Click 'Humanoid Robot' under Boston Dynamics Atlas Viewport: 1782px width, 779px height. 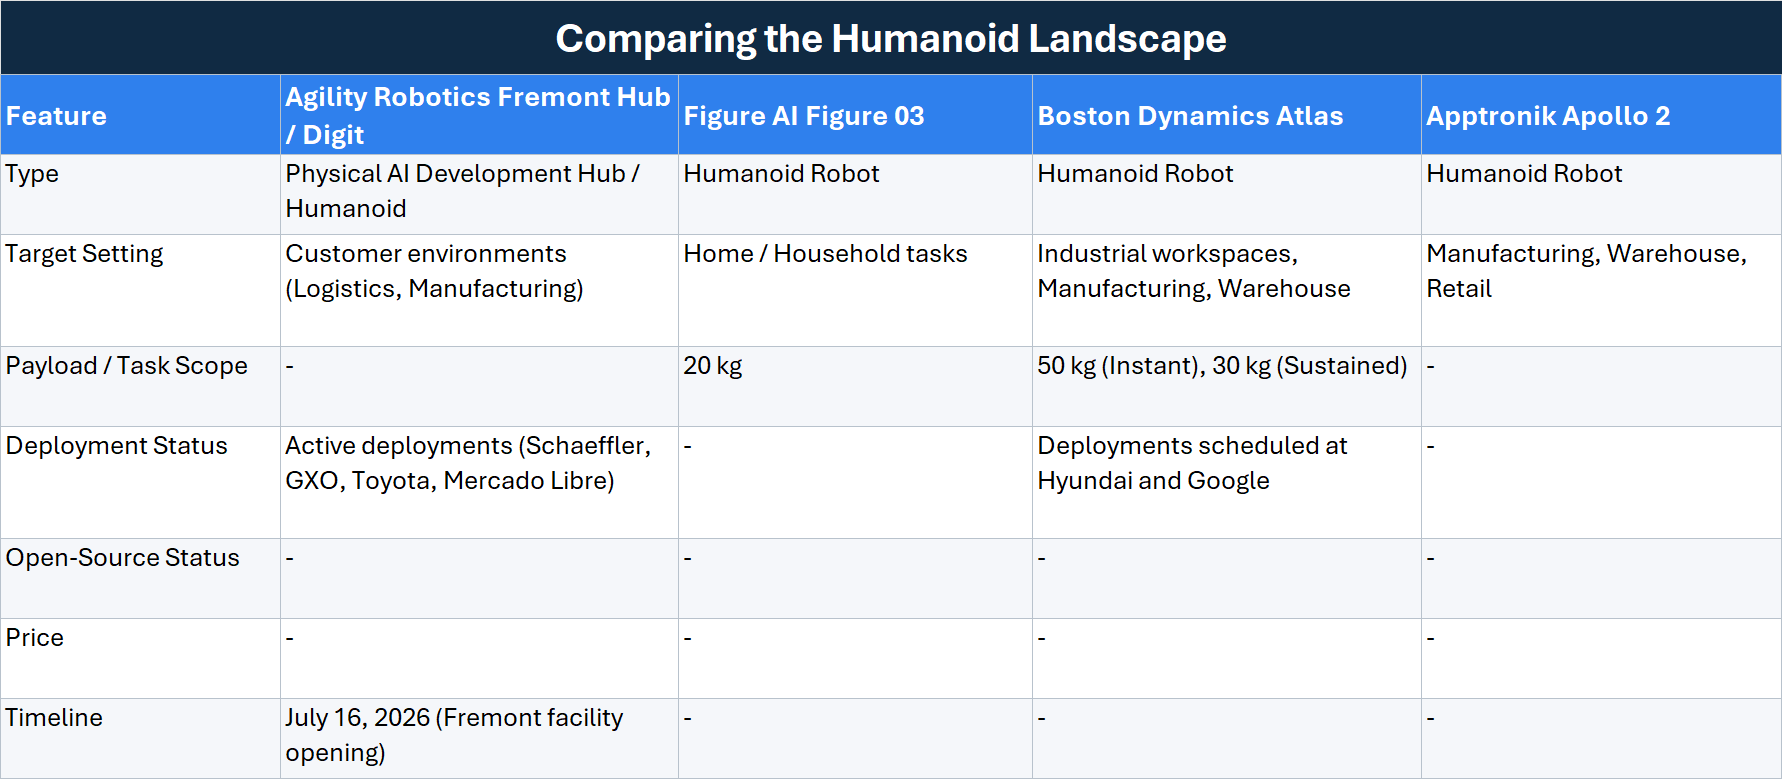pos(1135,174)
